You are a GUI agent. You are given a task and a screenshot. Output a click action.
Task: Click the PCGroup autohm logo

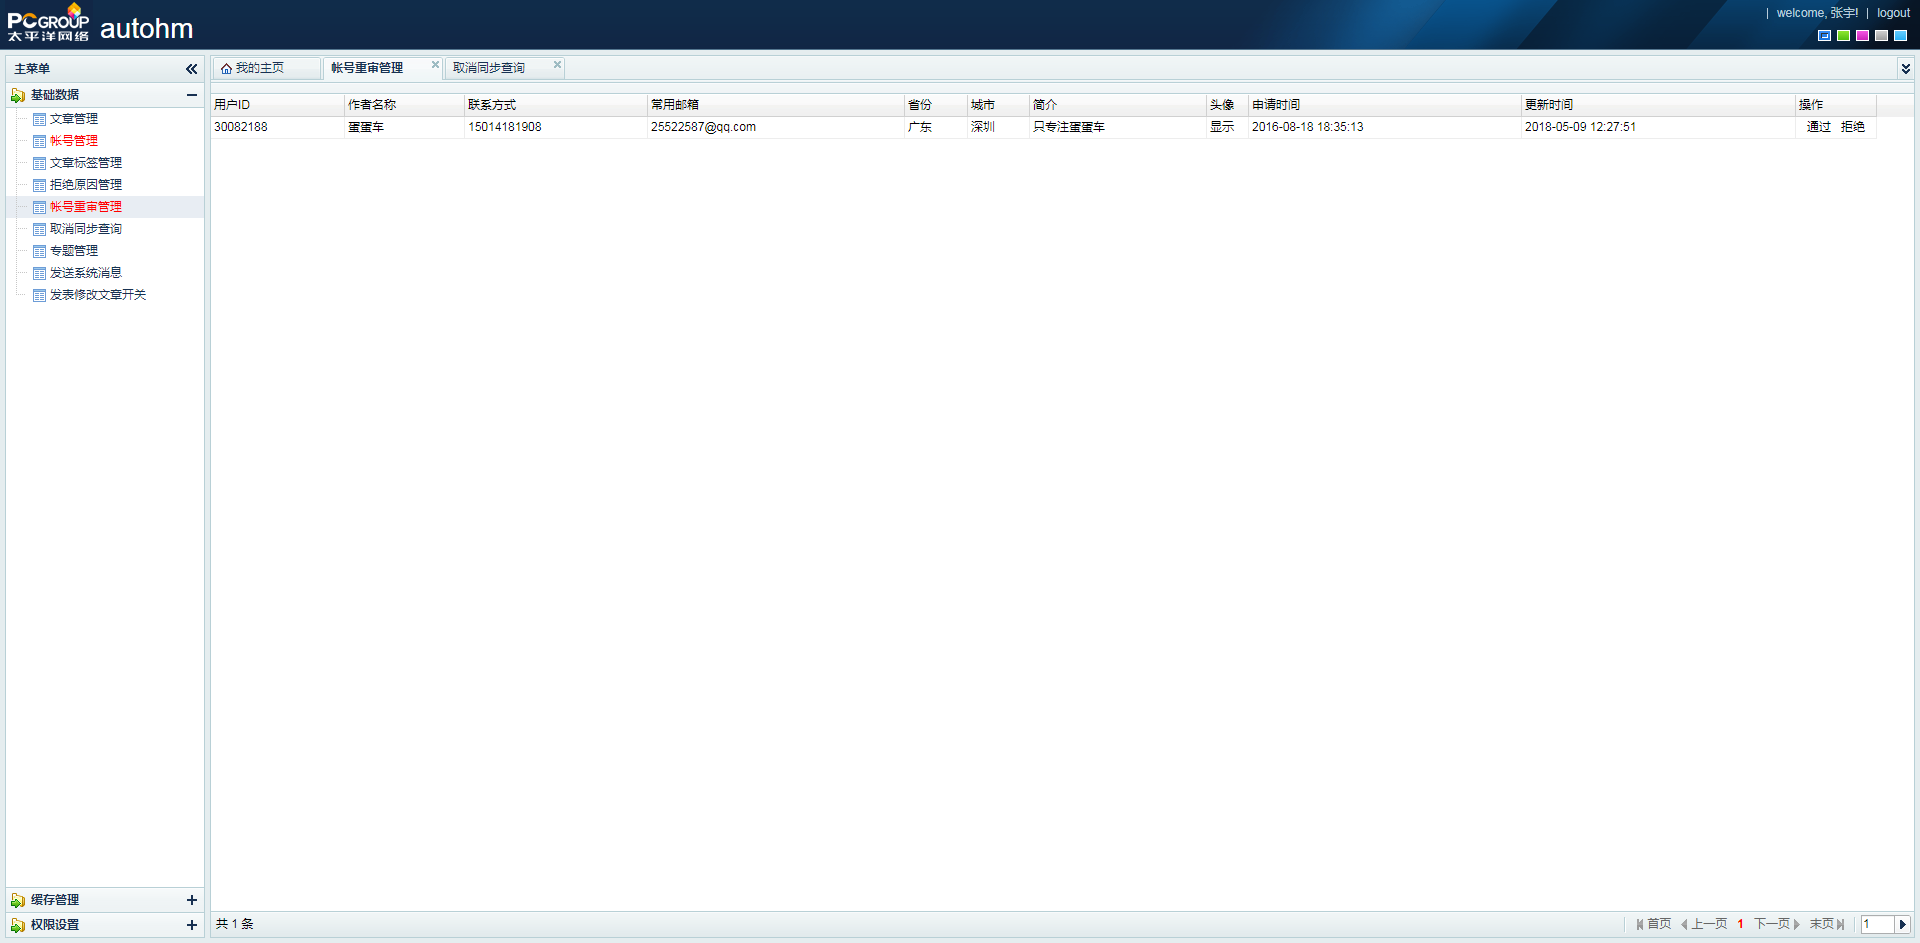point(100,25)
